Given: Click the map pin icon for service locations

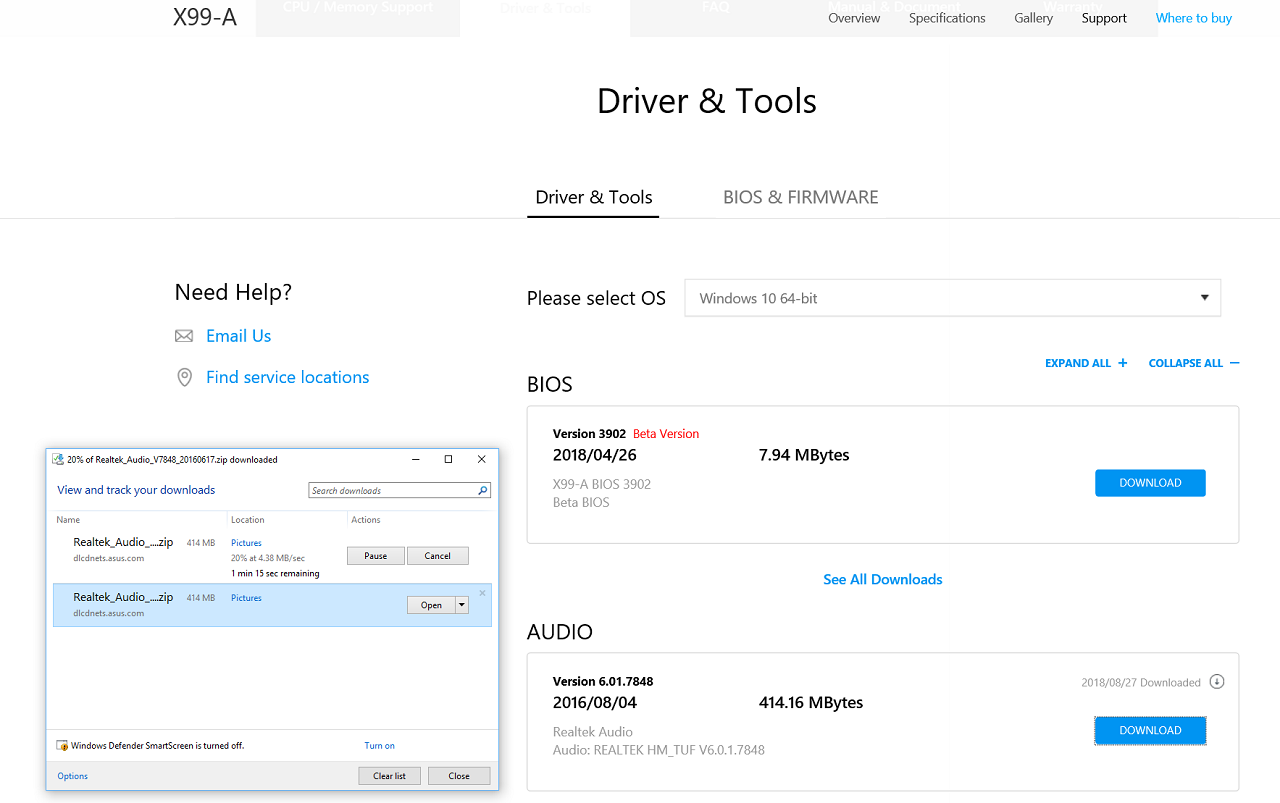Looking at the screenshot, I should [x=184, y=377].
